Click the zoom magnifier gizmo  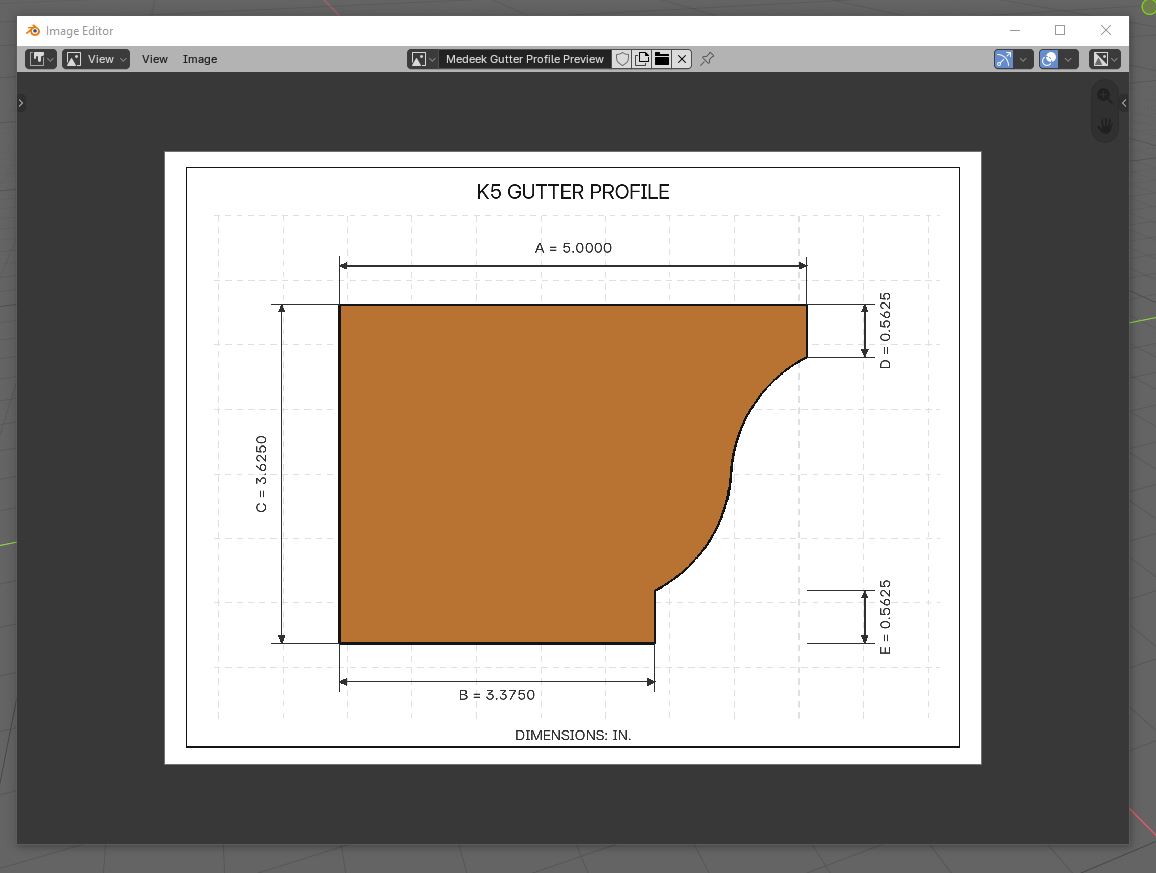tap(1104, 96)
